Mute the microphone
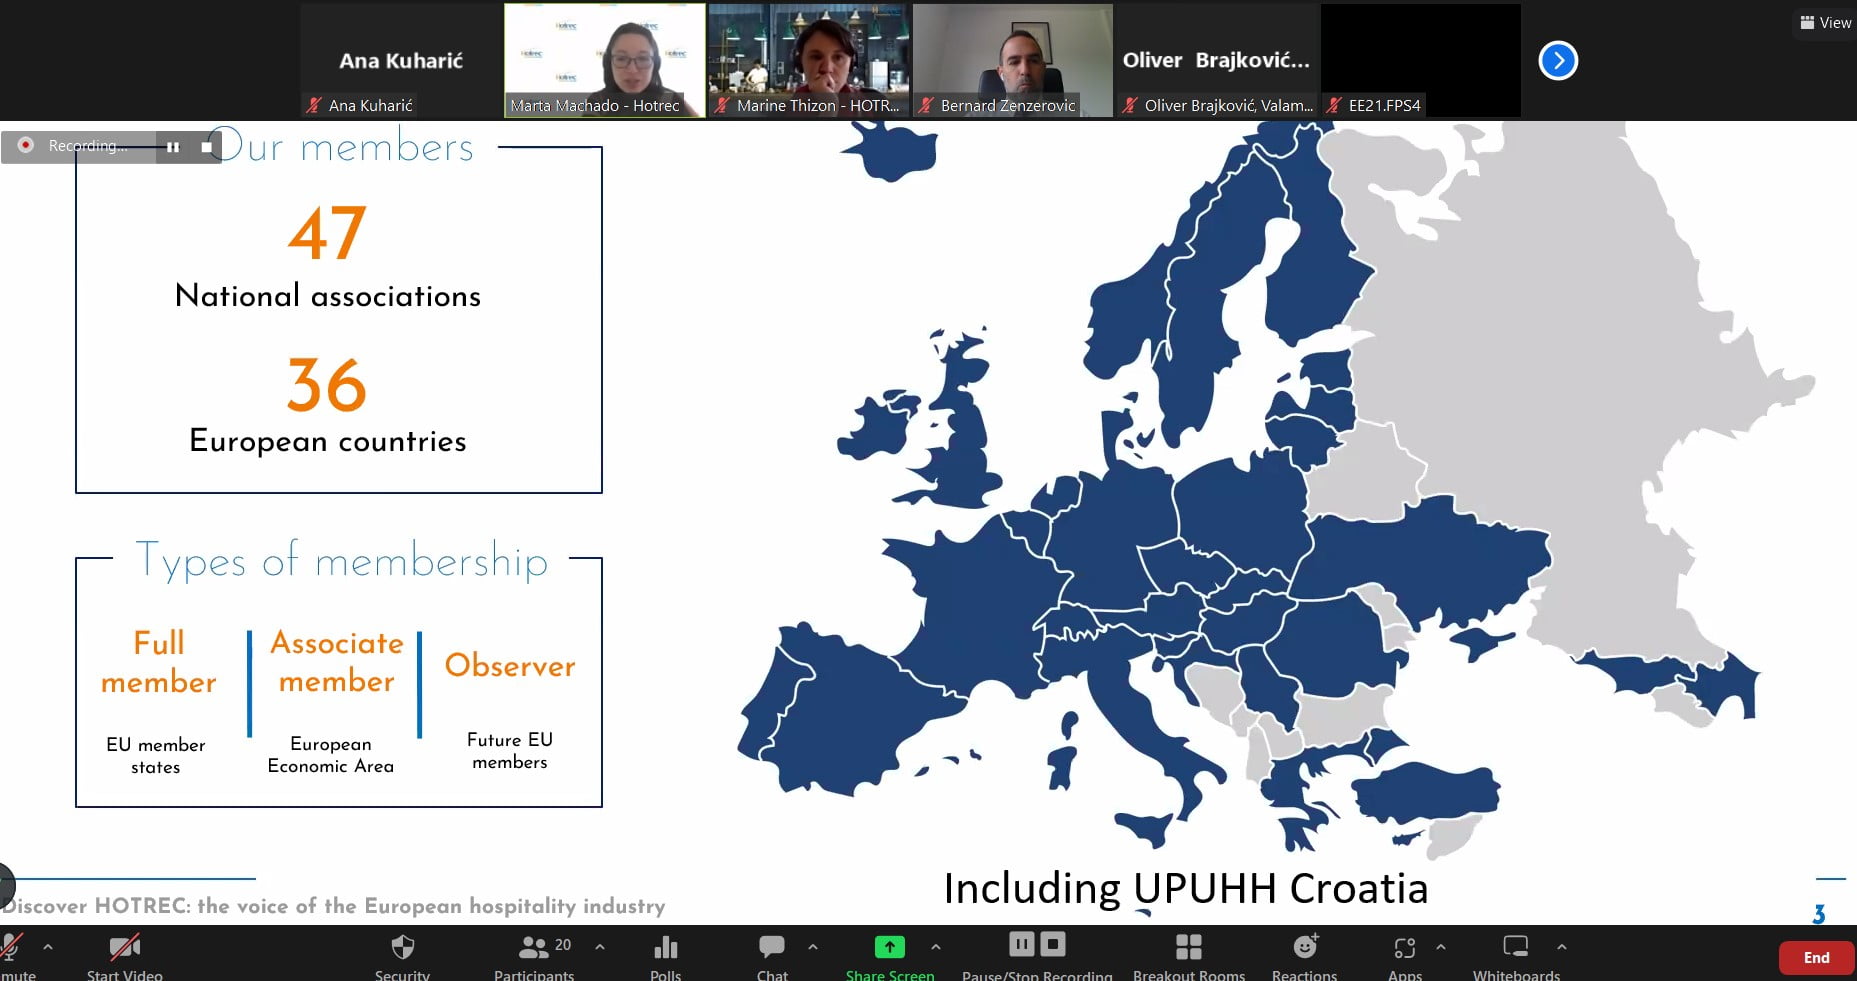The image size is (1857, 981). (12, 945)
